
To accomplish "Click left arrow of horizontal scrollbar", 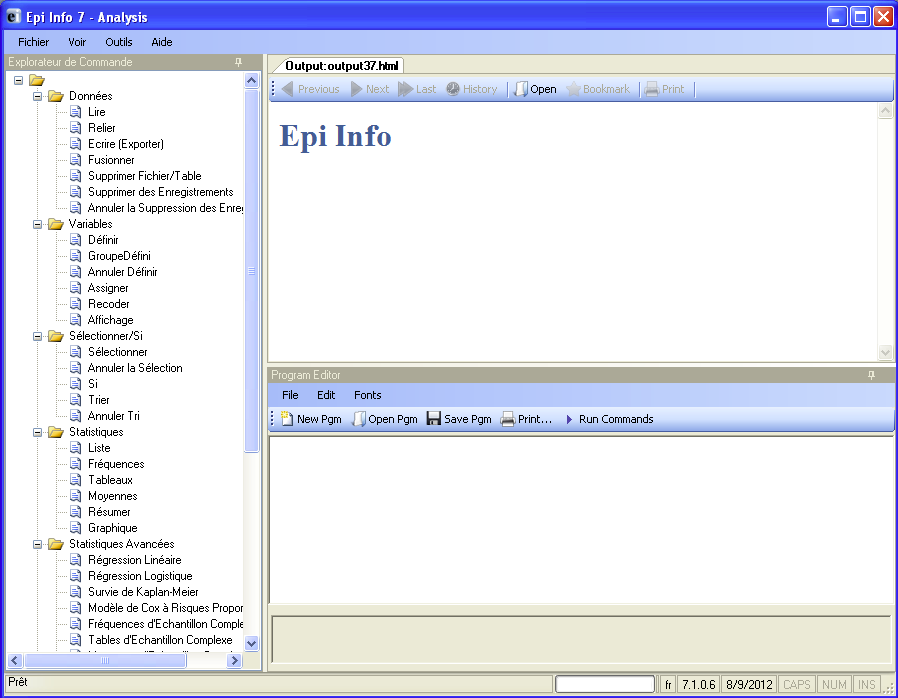I will tap(15, 661).
